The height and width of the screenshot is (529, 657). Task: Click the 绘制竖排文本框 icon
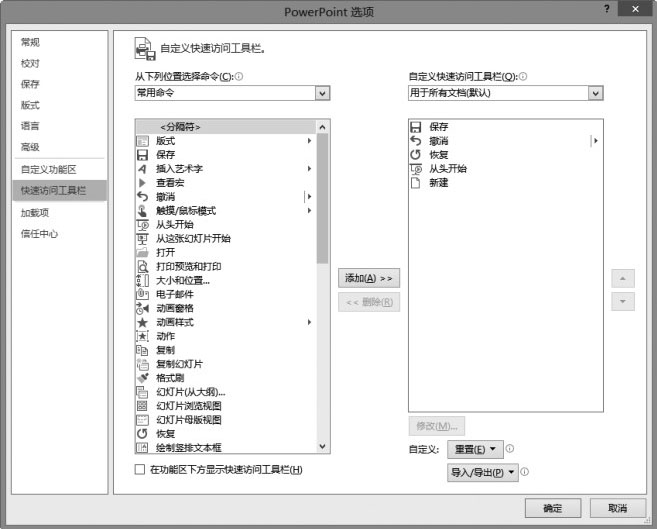142,447
